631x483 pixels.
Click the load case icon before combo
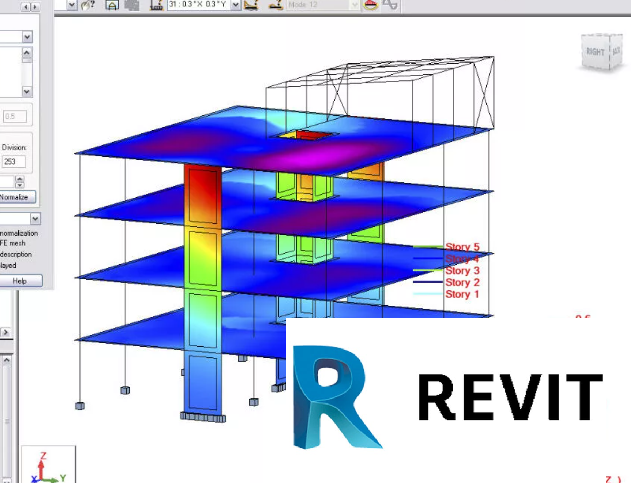156,5
